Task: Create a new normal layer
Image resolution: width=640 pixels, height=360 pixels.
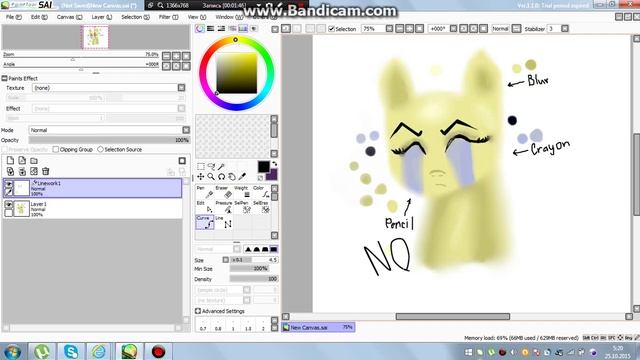Action: point(10,161)
